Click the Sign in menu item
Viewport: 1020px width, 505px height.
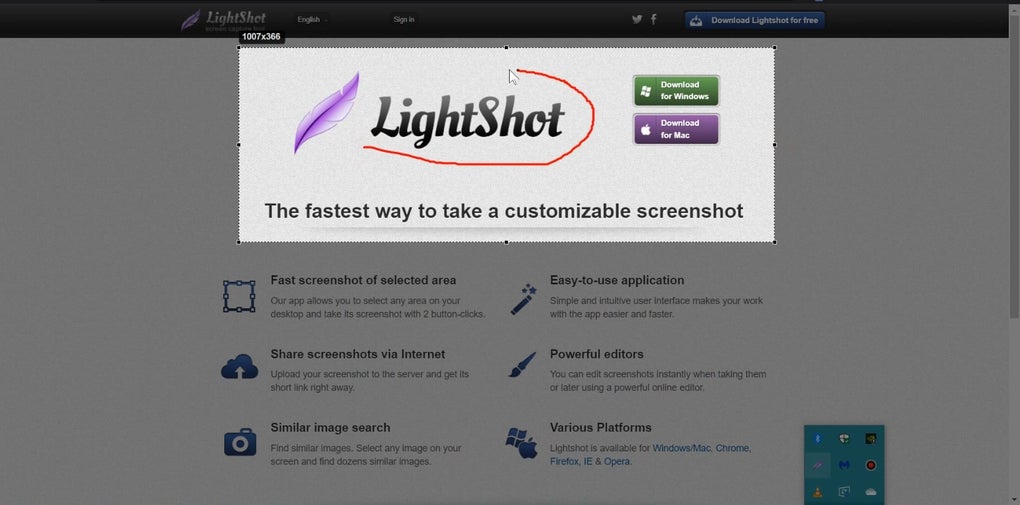click(x=404, y=20)
